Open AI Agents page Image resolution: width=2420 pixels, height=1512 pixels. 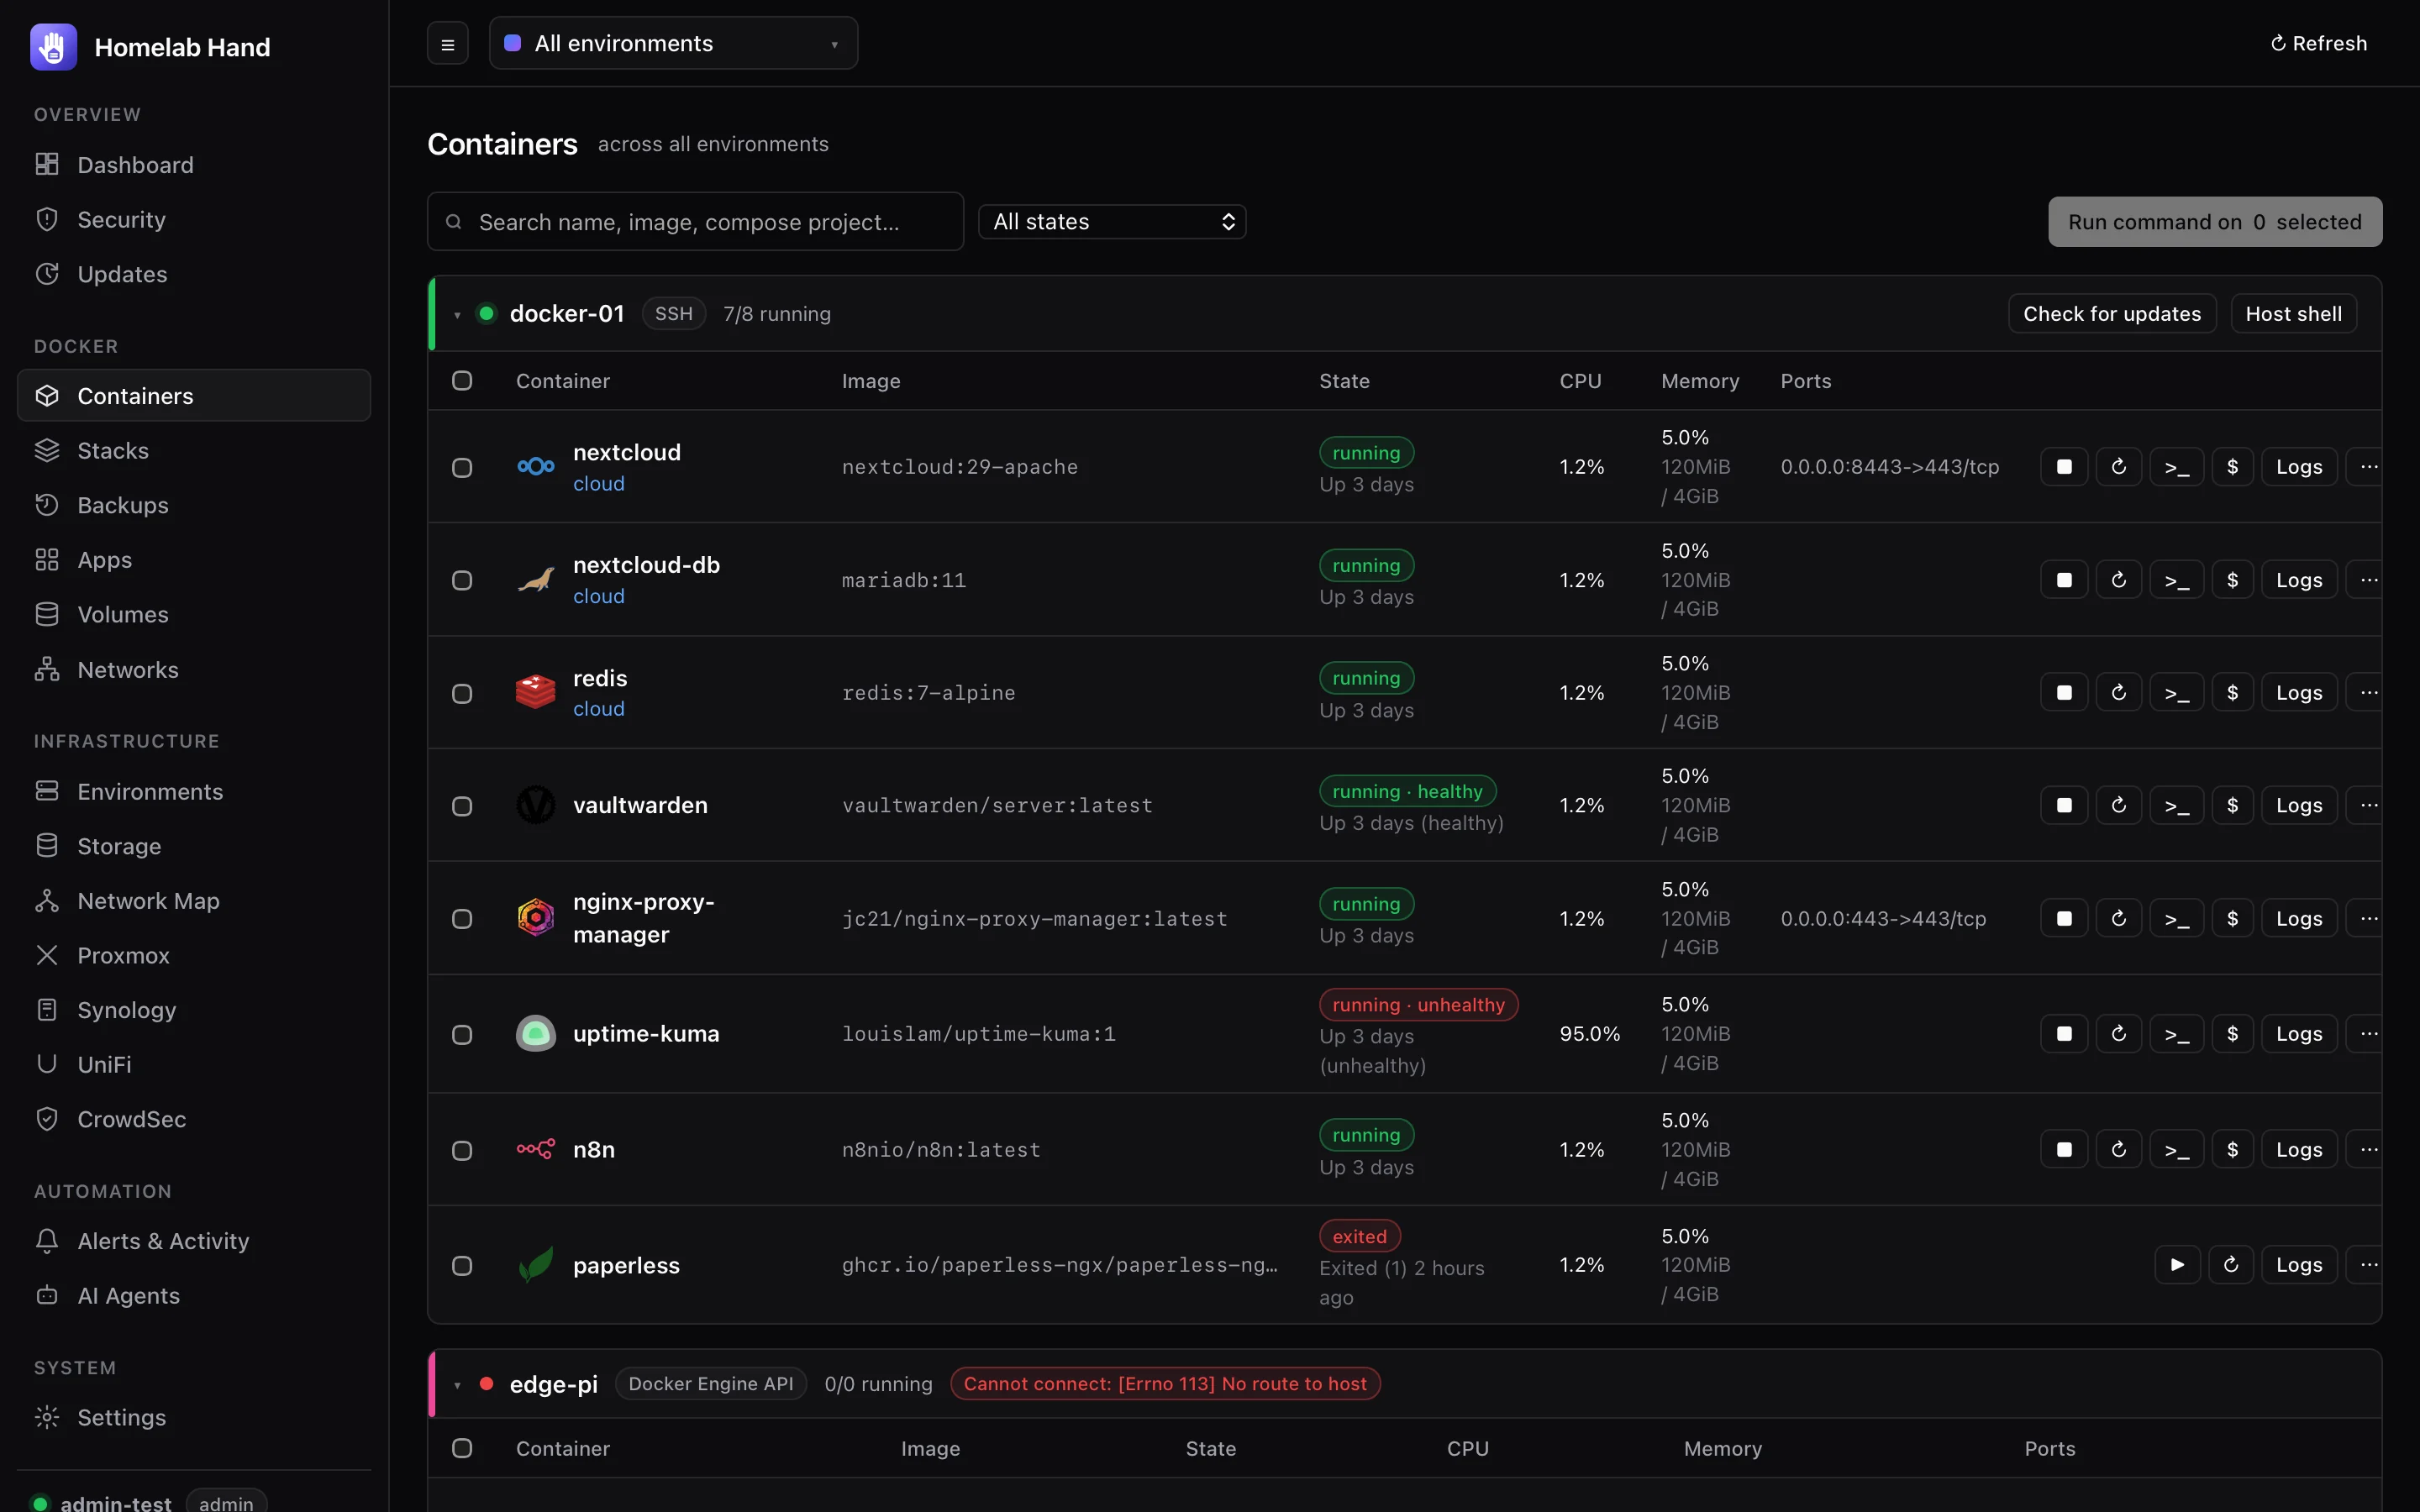(194, 1296)
